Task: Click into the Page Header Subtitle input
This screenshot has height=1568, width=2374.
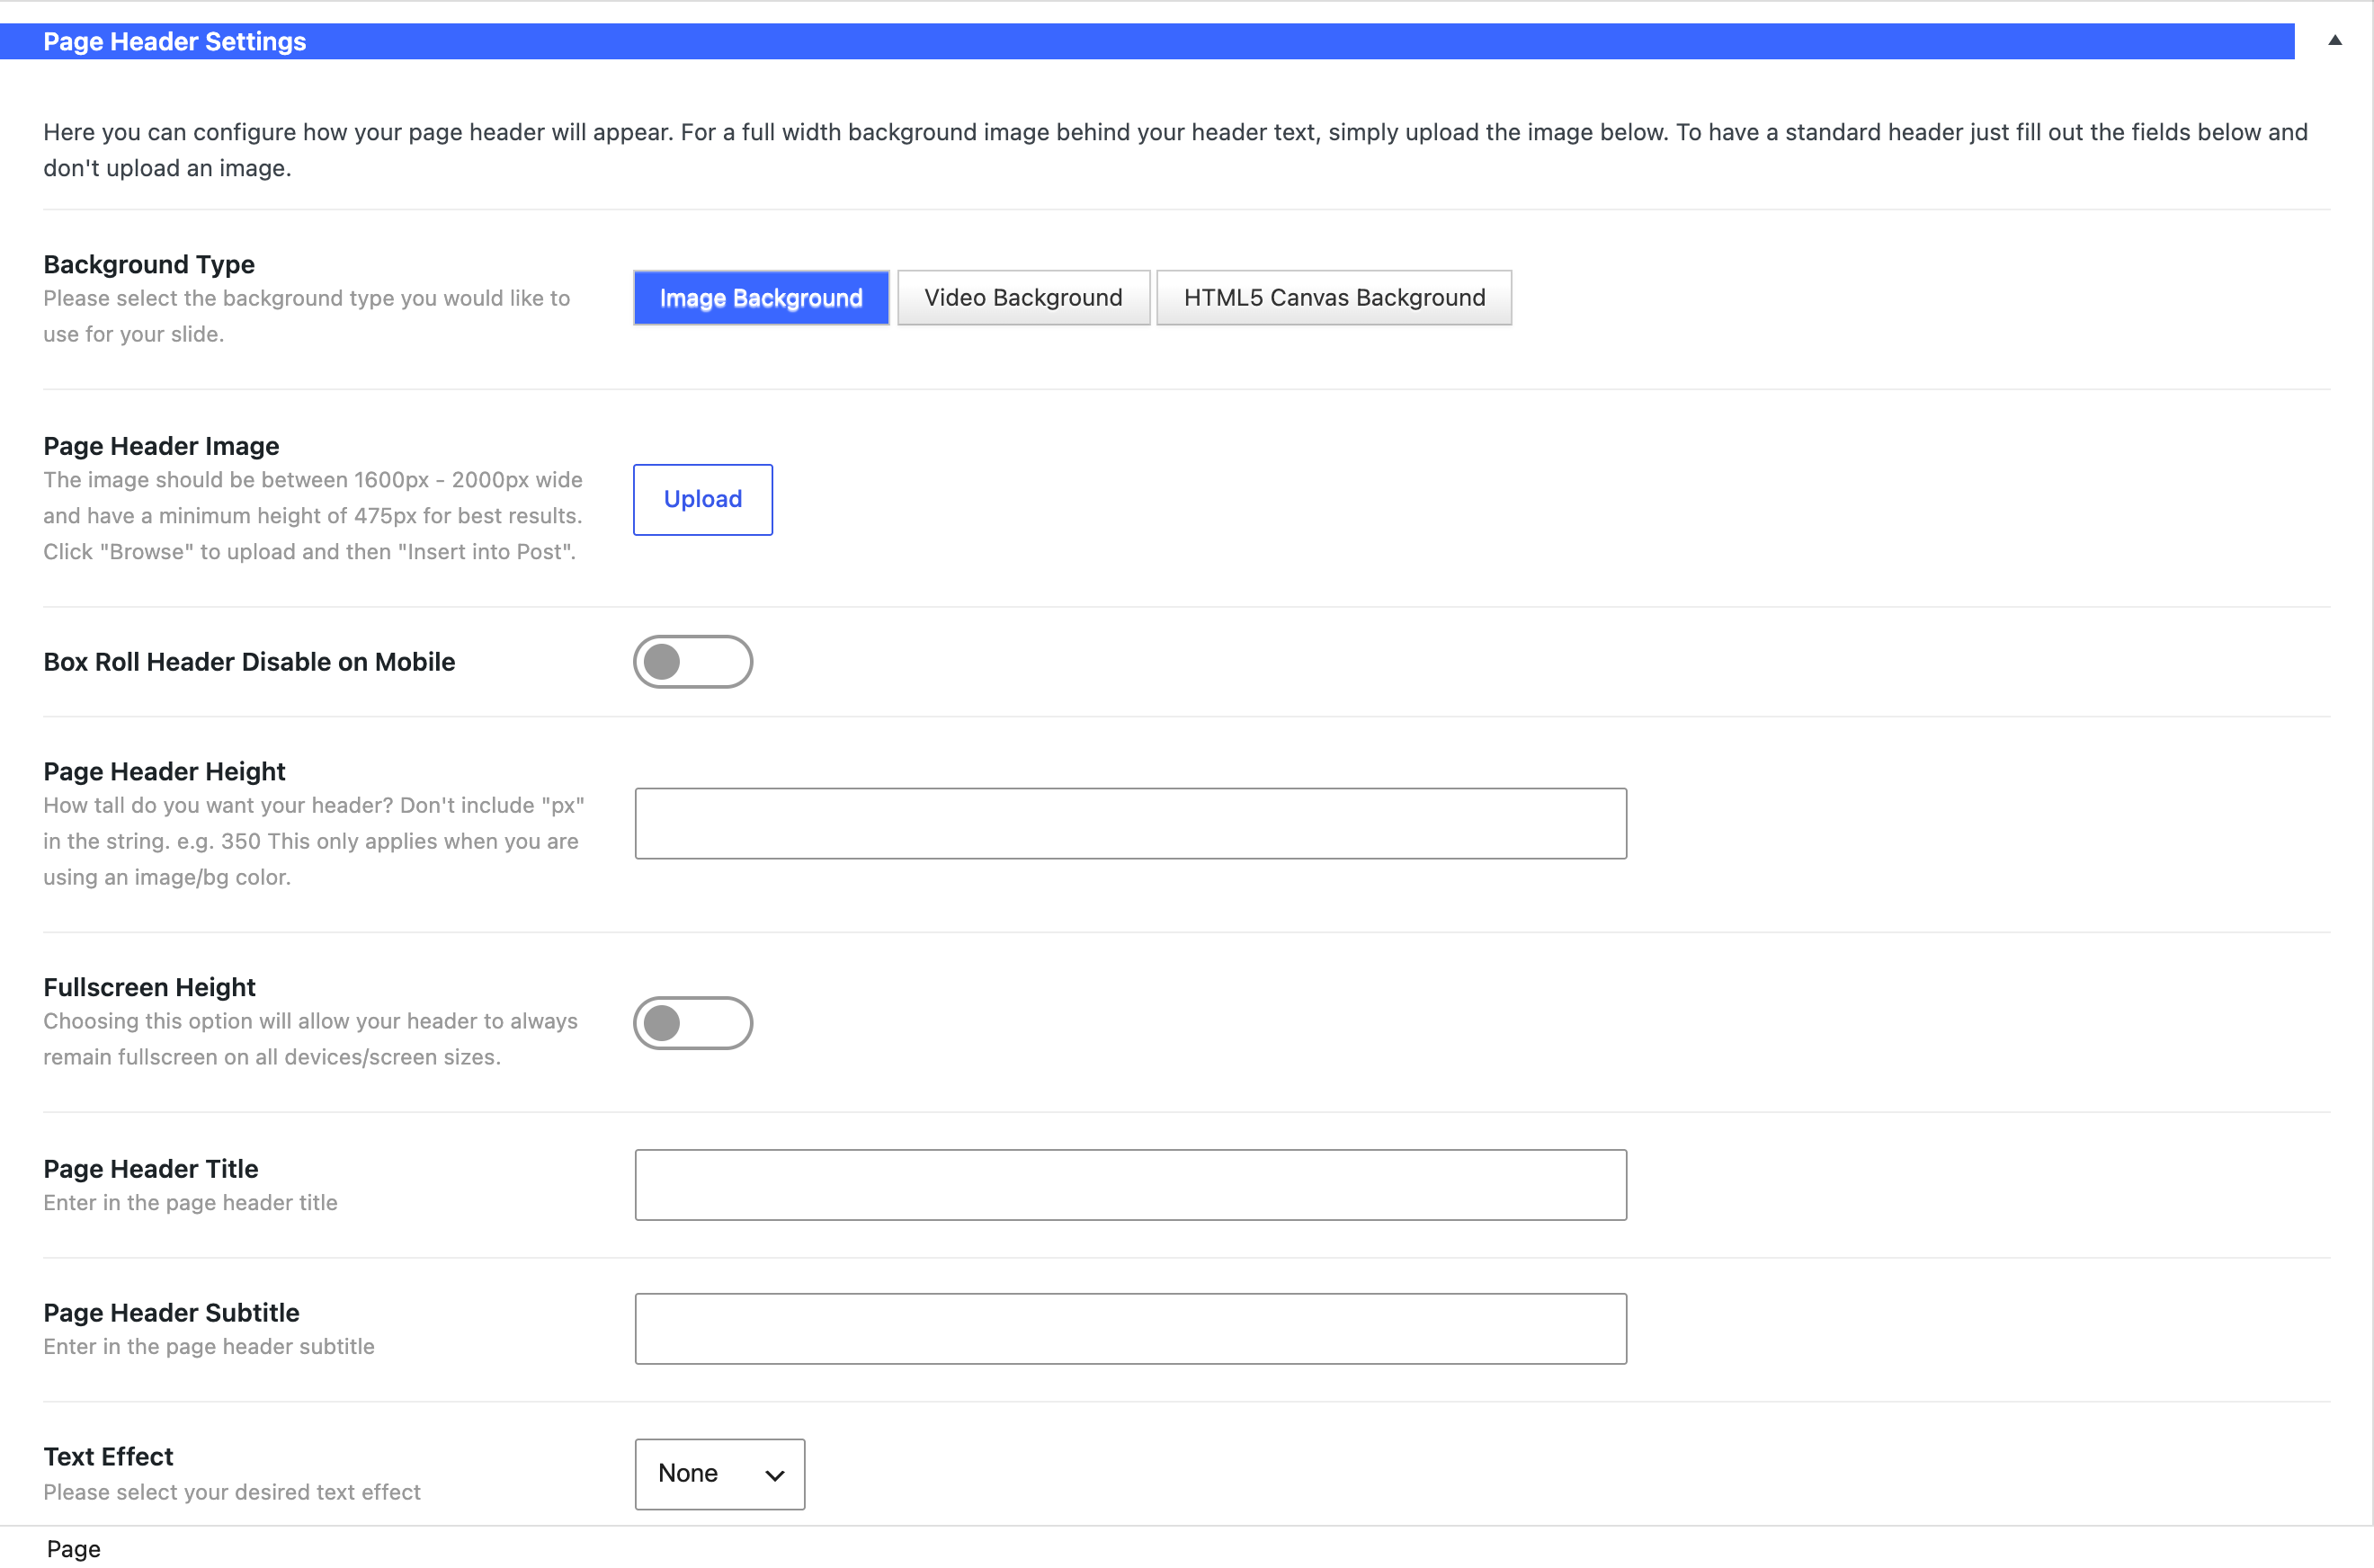Action: [x=1131, y=1329]
